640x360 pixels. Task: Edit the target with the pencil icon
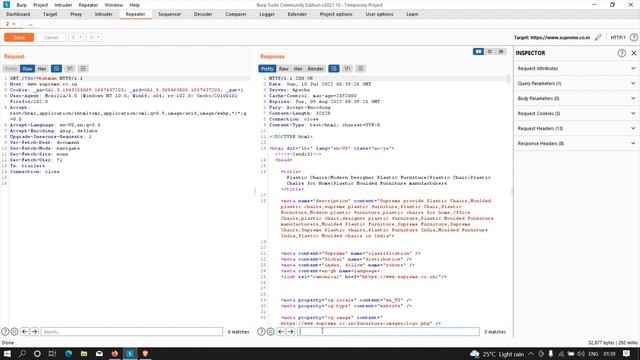click(598, 37)
